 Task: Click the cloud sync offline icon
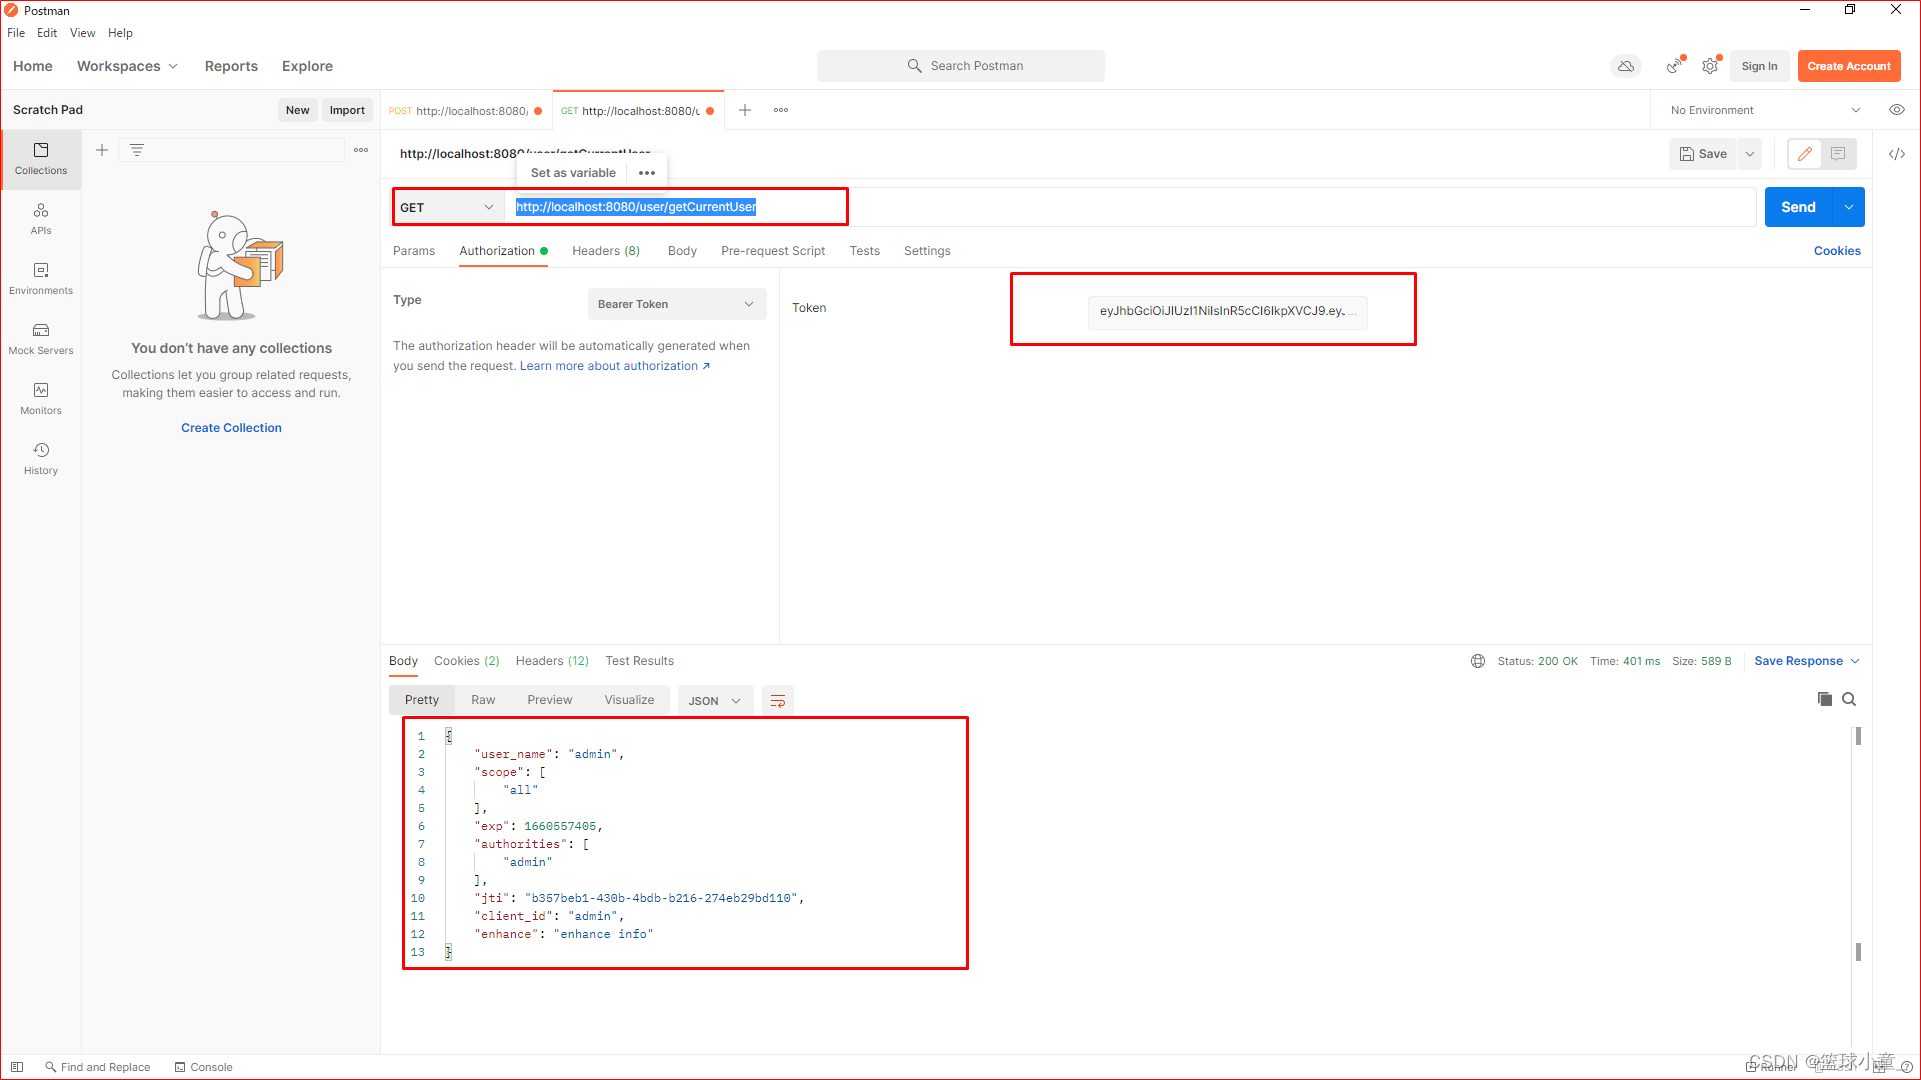[1626, 66]
